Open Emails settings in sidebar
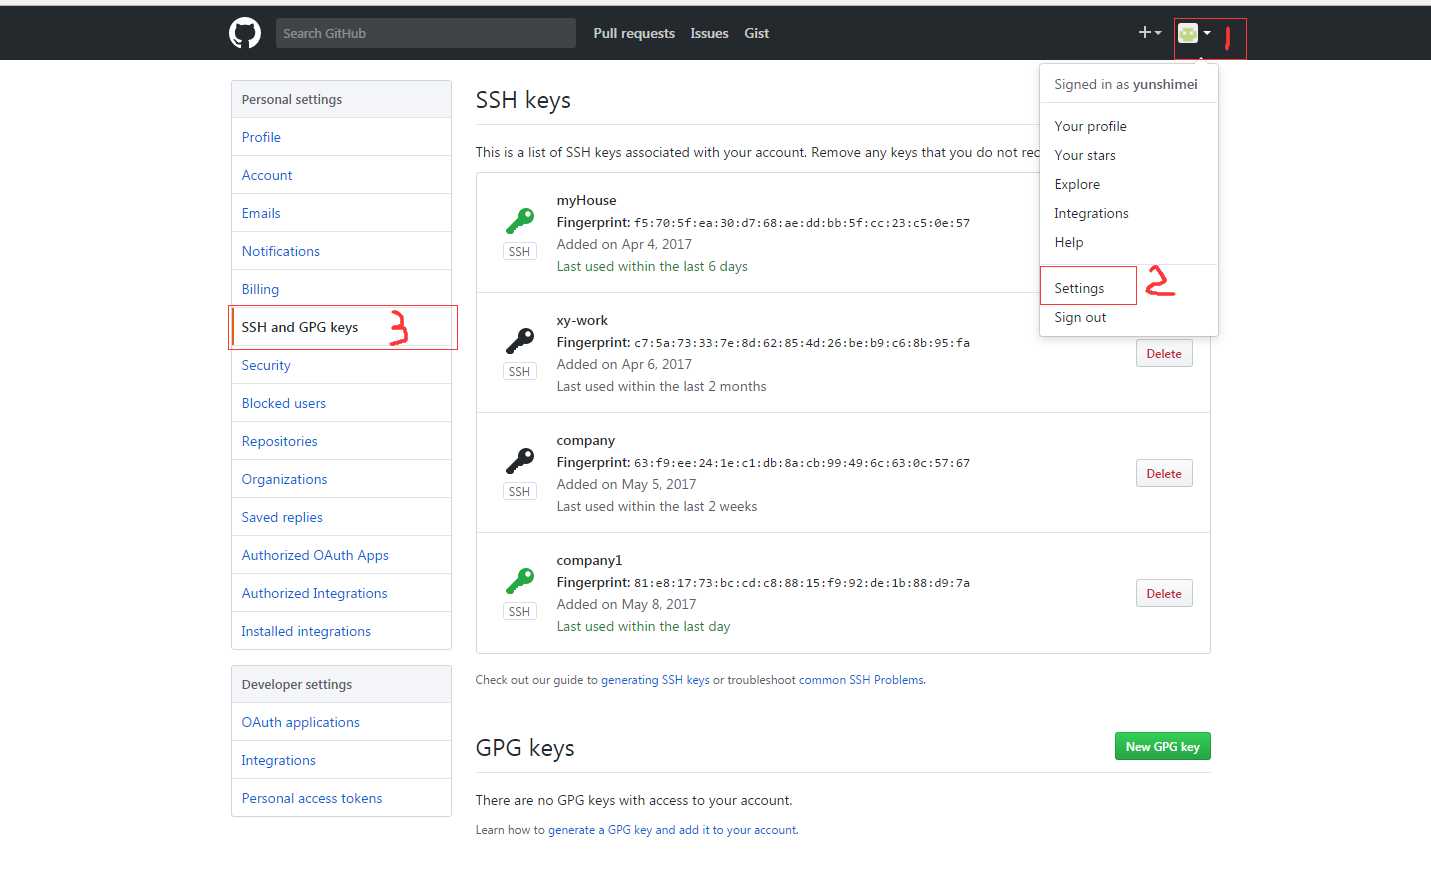The height and width of the screenshot is (871, 1431). pos(341,213)
